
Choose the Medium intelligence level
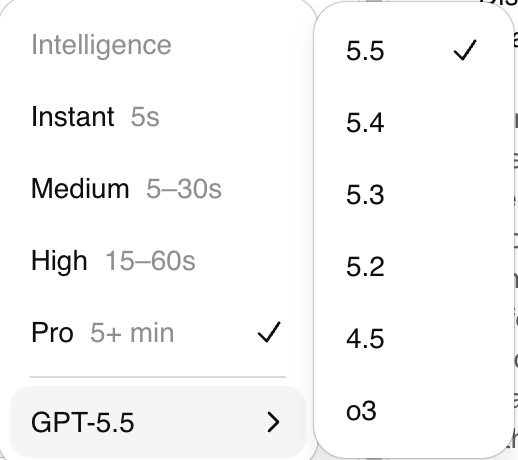[158, 189]
